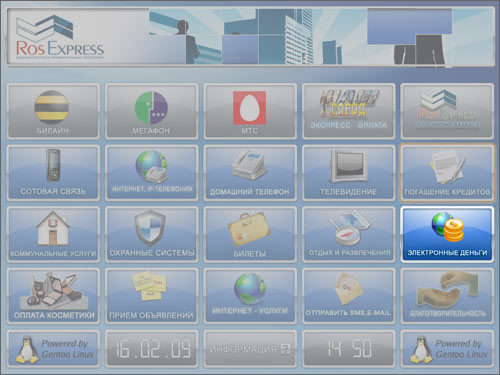Image resolution: width=500 pixels, height=375 pixels.
Task: Select highlighted Электронные деньги tile
Action: (x=447, y=235)
